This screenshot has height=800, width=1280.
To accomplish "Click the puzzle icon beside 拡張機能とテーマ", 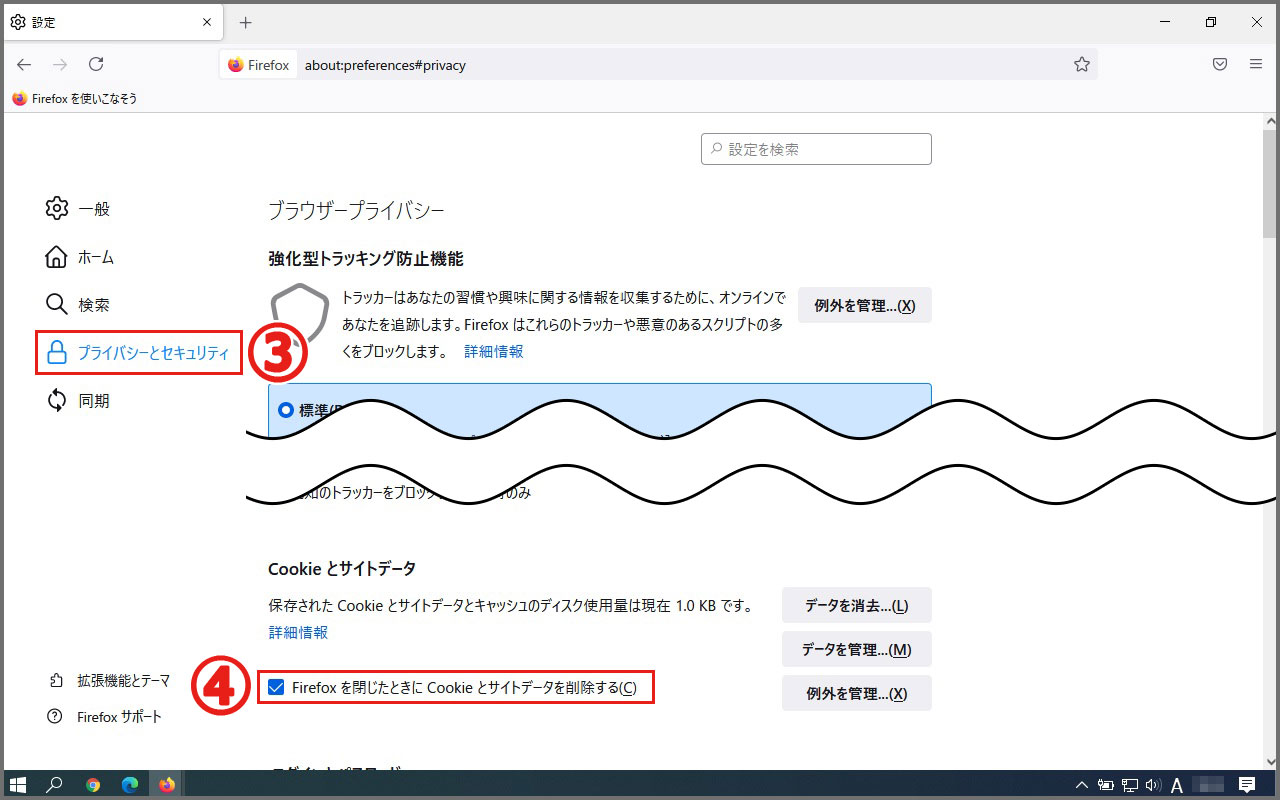I will pyautogui.click(x=56, y=680).
